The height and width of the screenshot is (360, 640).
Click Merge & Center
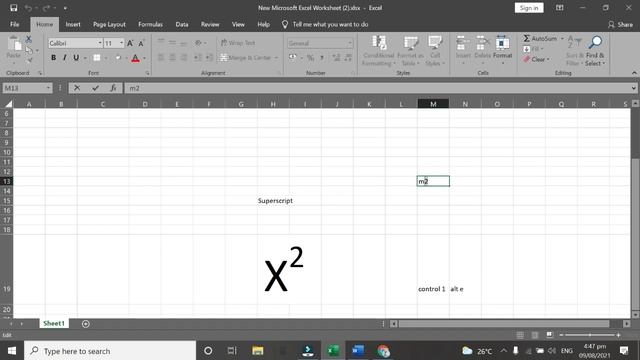click(246, 58)
